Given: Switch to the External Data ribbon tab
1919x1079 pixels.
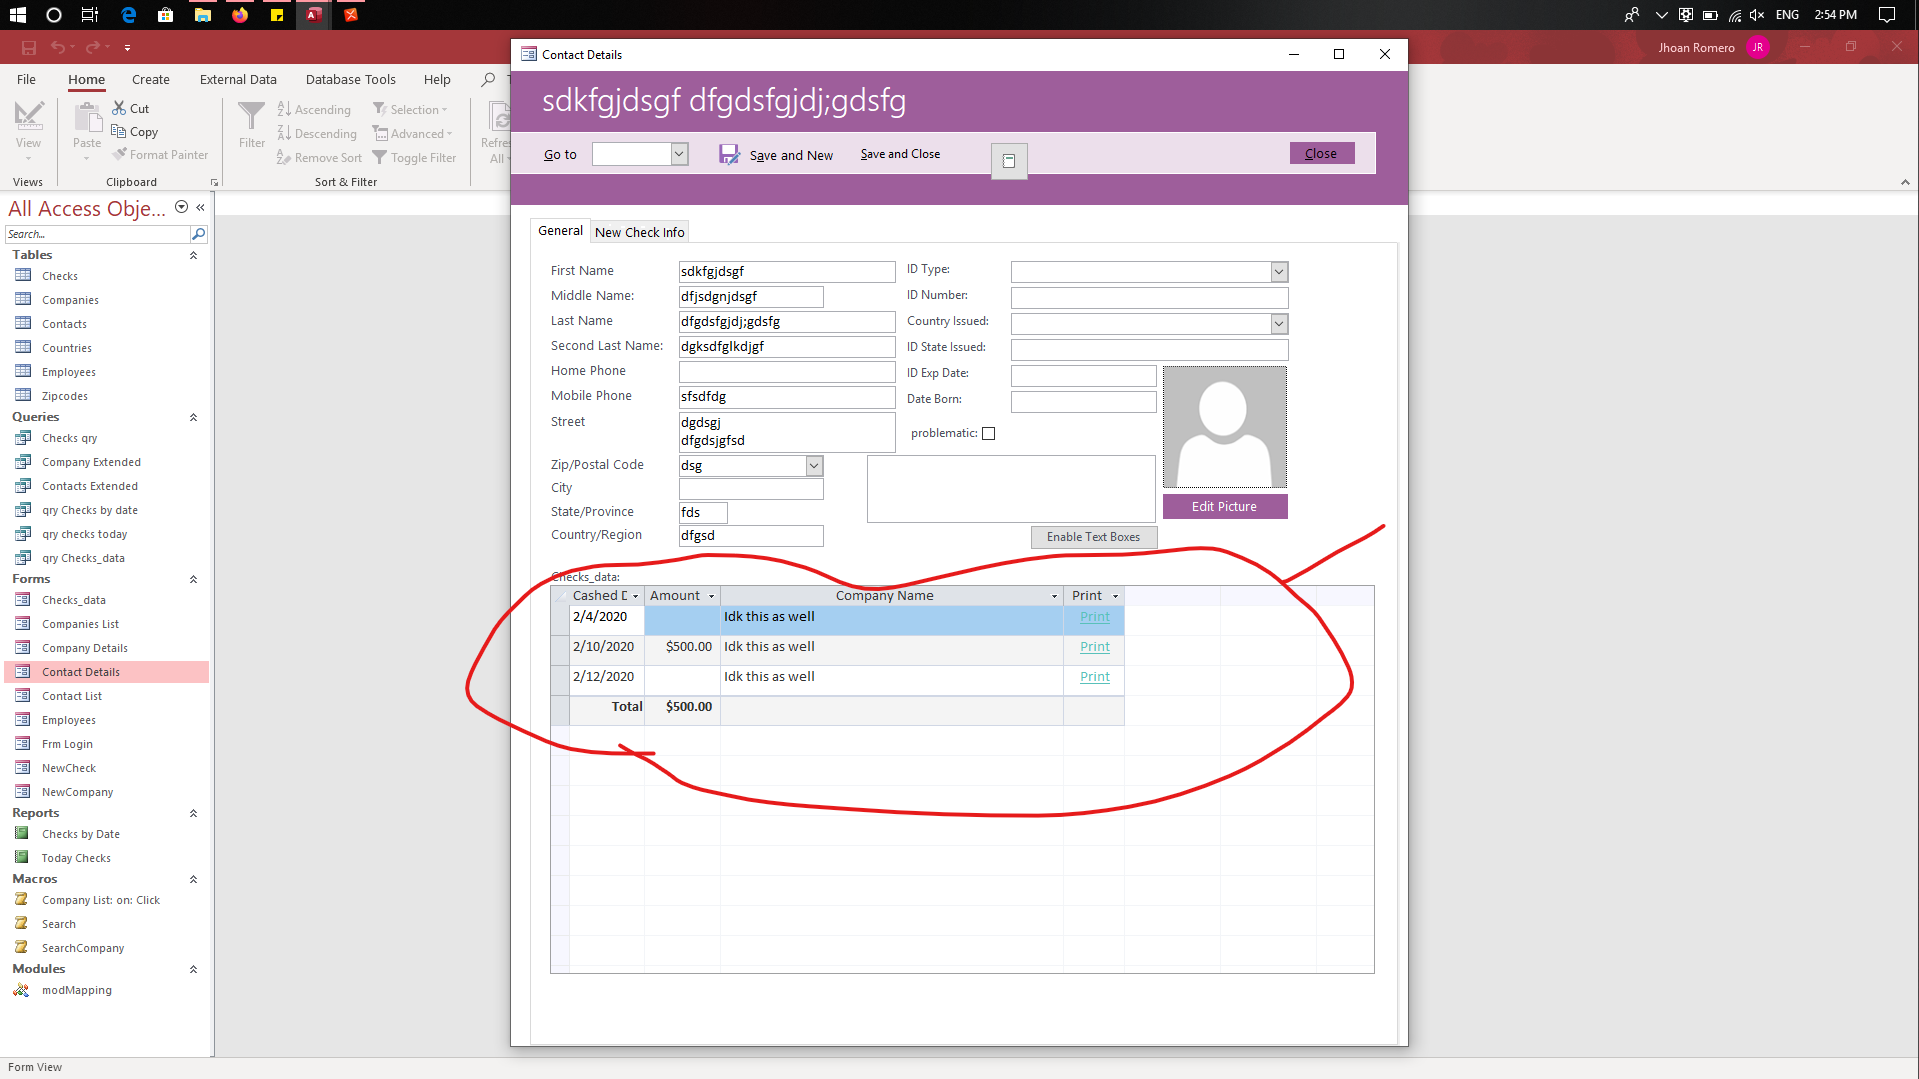Looking at the screenshot, I should 238,79.
